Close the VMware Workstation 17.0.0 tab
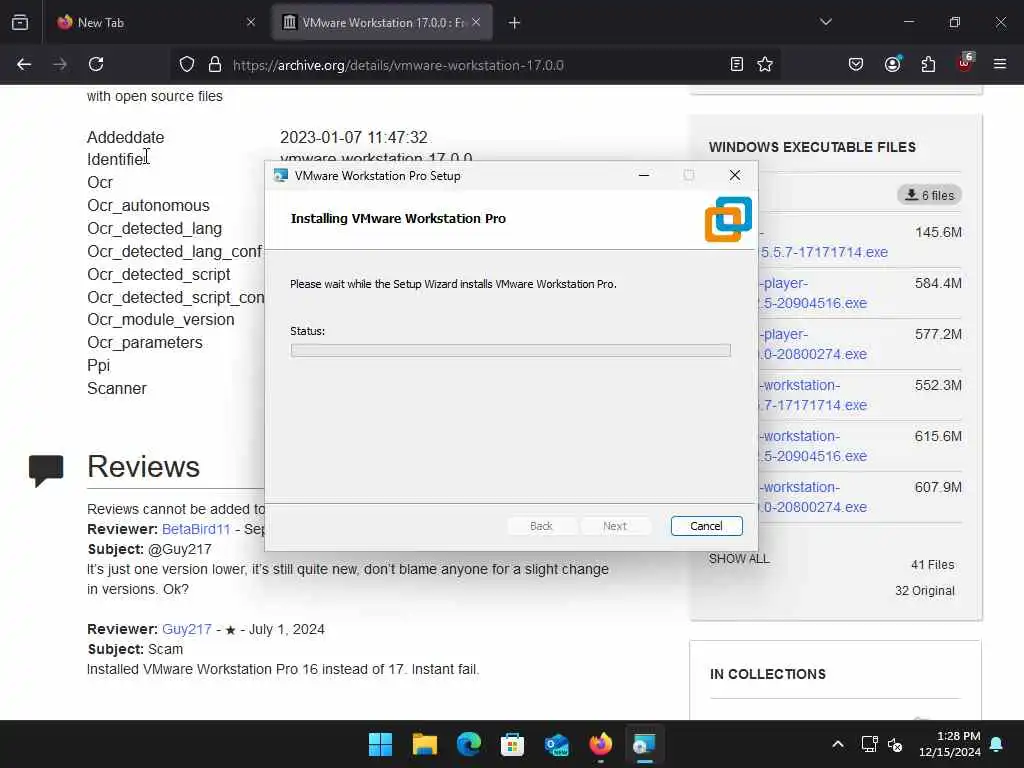The image size is (1024, 768). (x=476, y=22)
